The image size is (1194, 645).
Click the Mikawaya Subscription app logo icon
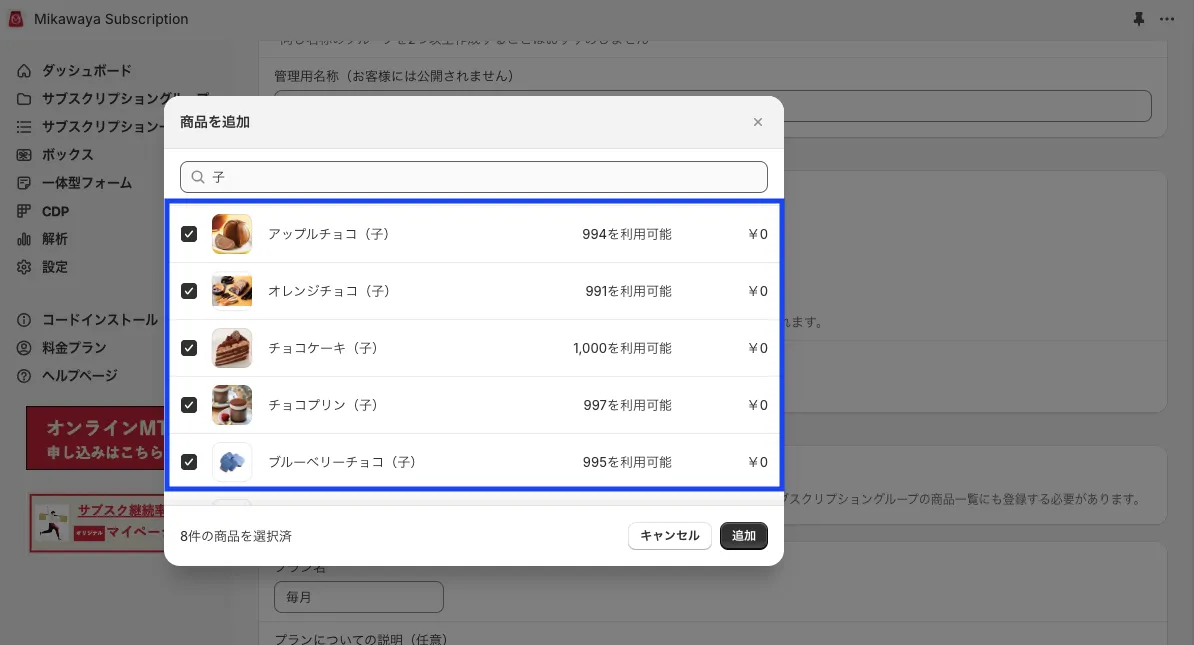[15, 19]
